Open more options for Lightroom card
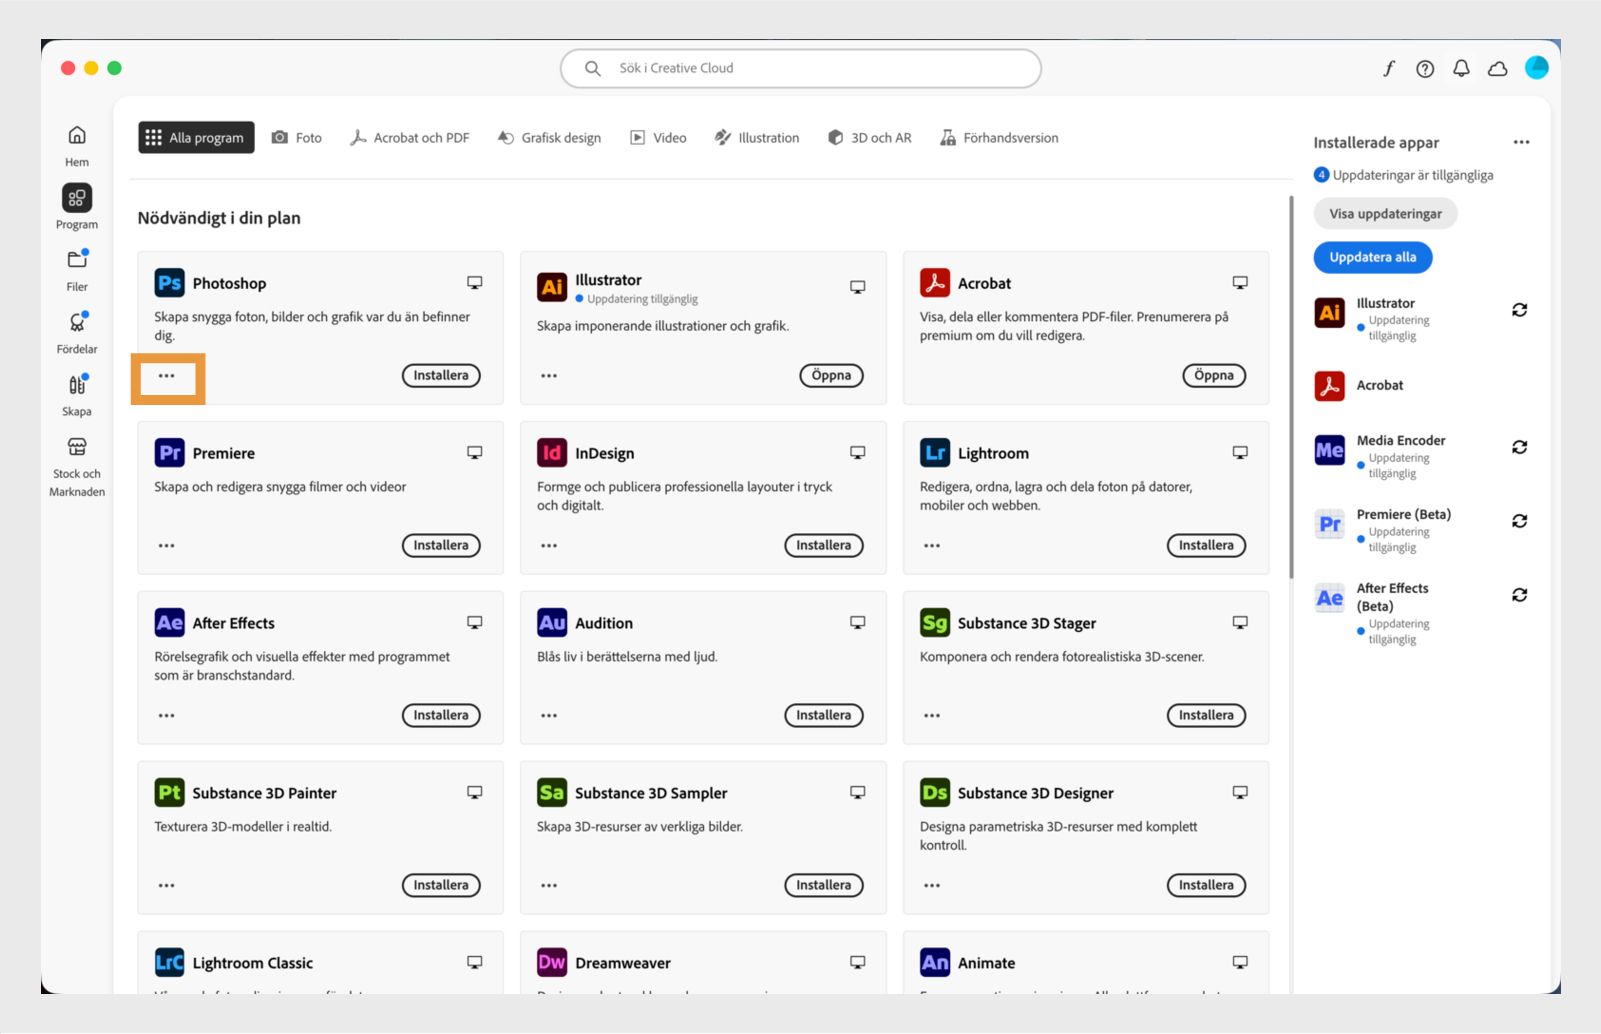Viewport: 1601px width, 1034px height. (932, 546)
